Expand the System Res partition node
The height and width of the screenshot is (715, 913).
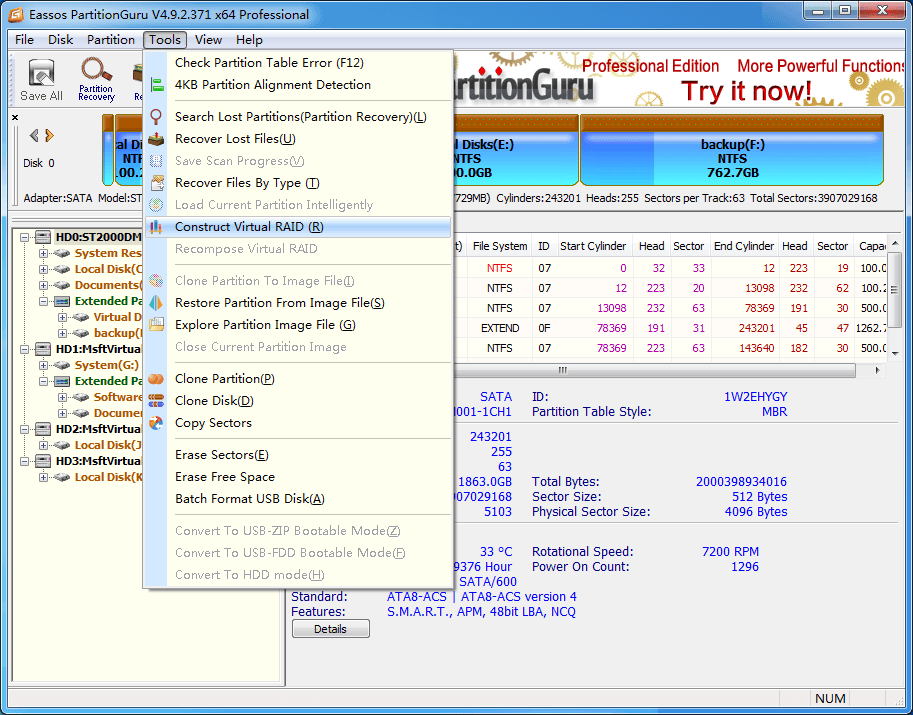point(43,253)
